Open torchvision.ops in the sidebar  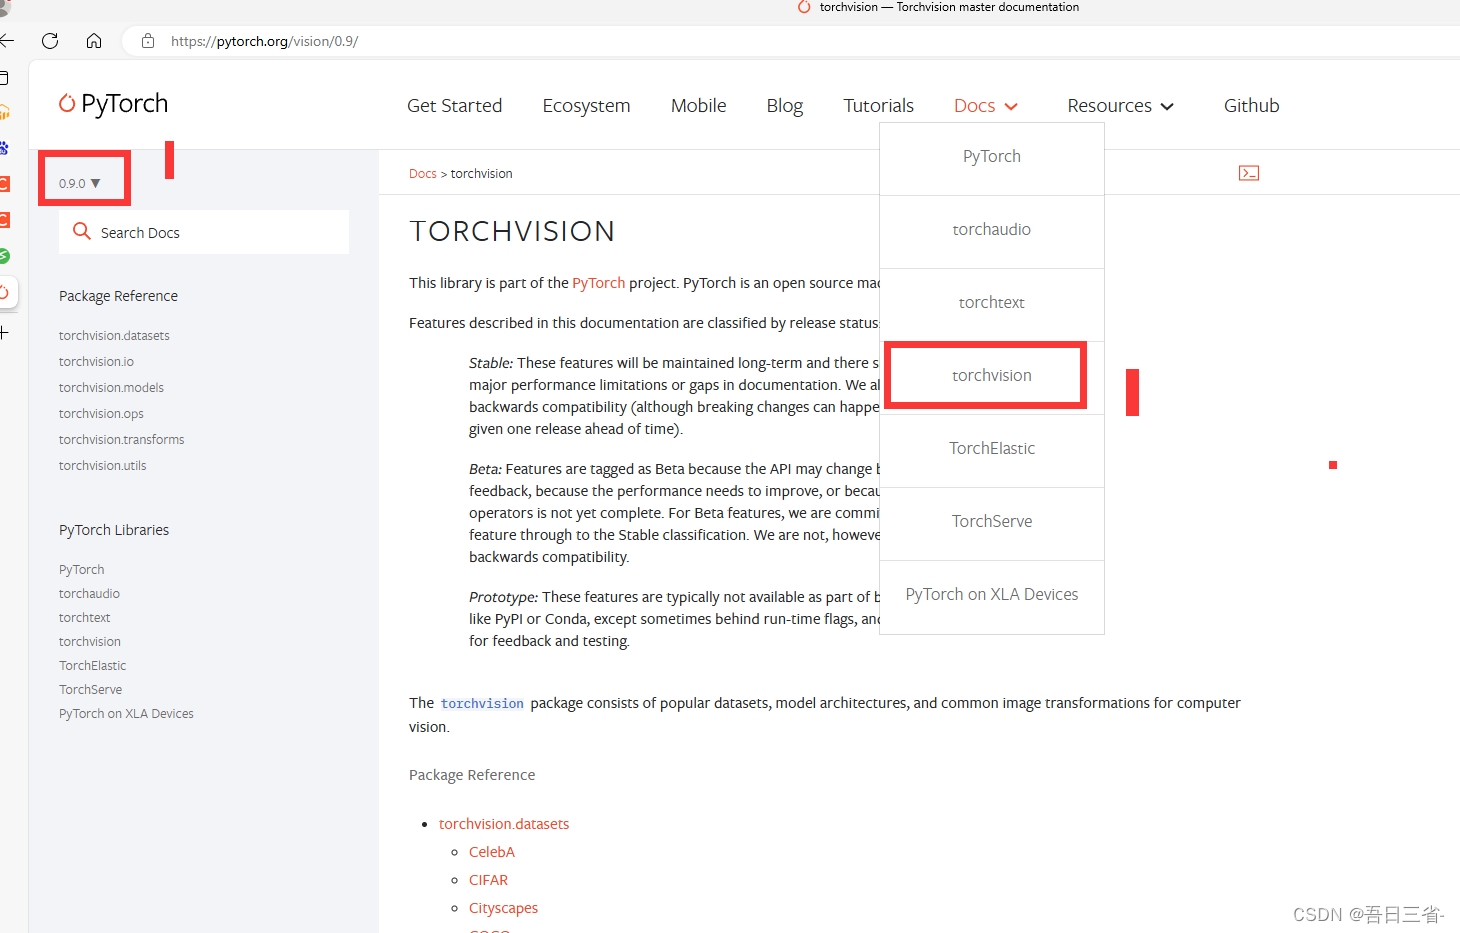coord(101,414)
